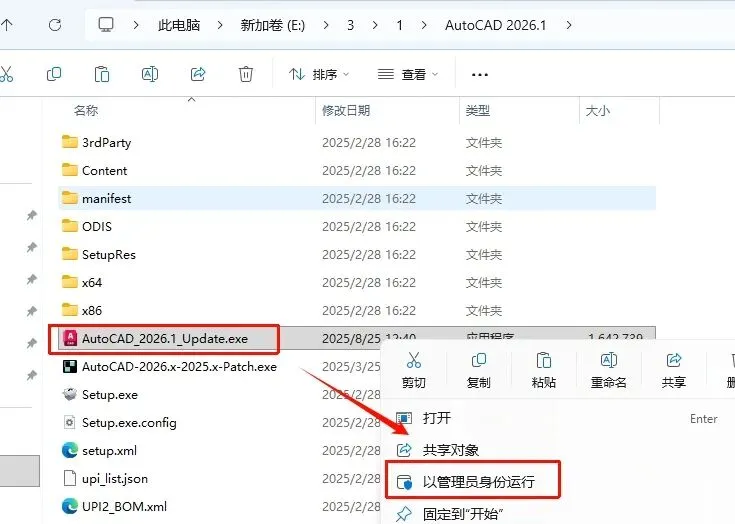Choose 剪切 in the context menu
The width and height of the screenshot is (735, 524).
click(x=413, y=370)
